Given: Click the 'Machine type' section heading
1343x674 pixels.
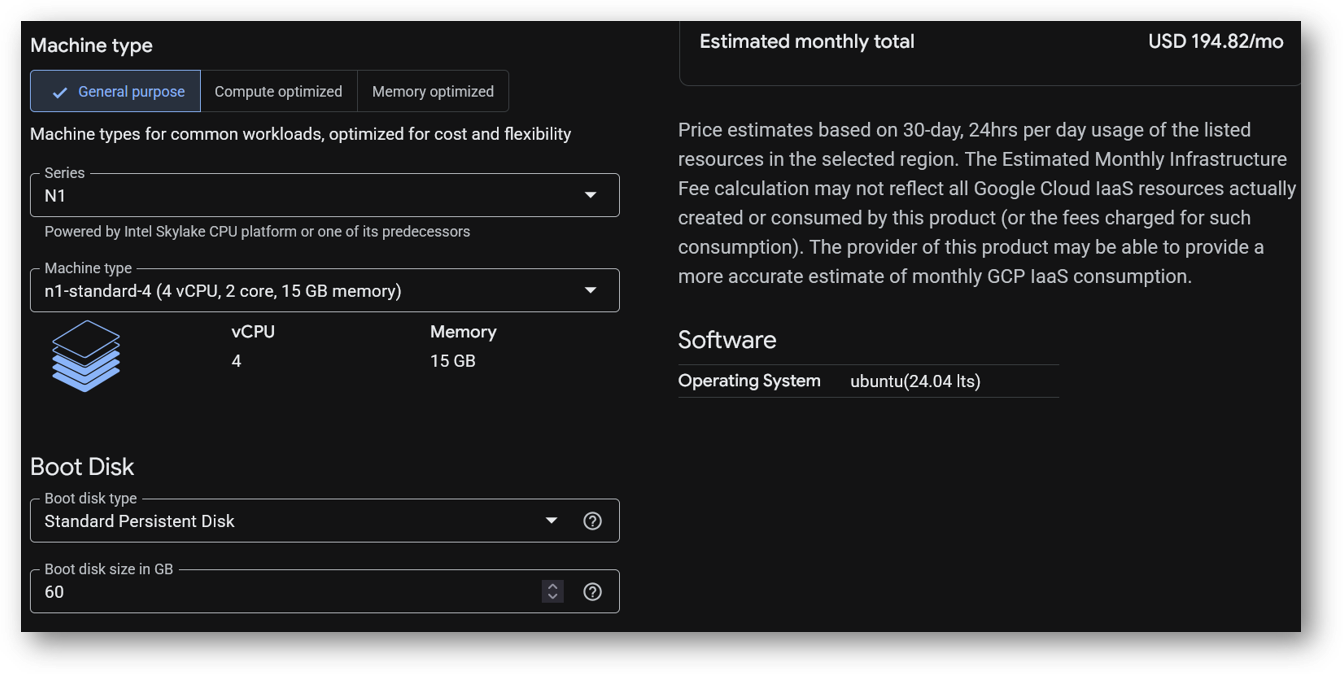Looking at the screenshot, I should click(x=91, y=46).
